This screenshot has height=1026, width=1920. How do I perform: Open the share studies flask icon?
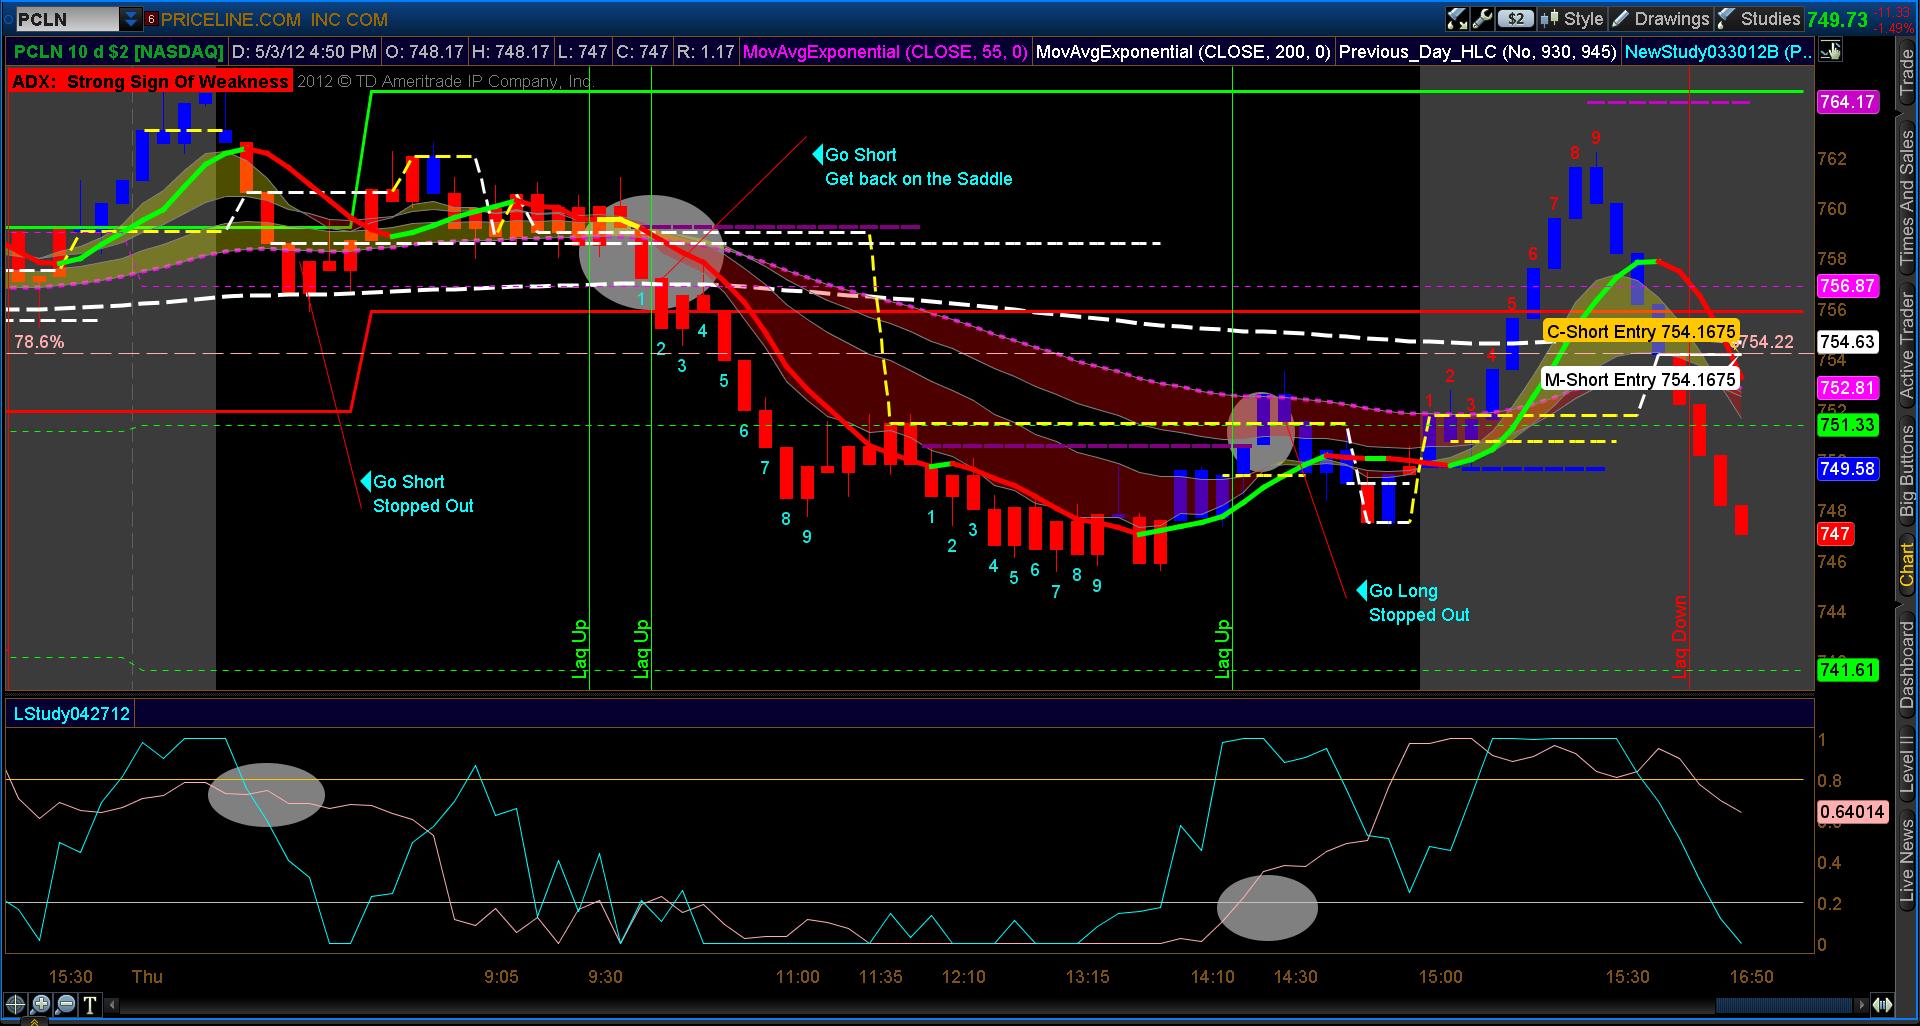coord(1457,19)
